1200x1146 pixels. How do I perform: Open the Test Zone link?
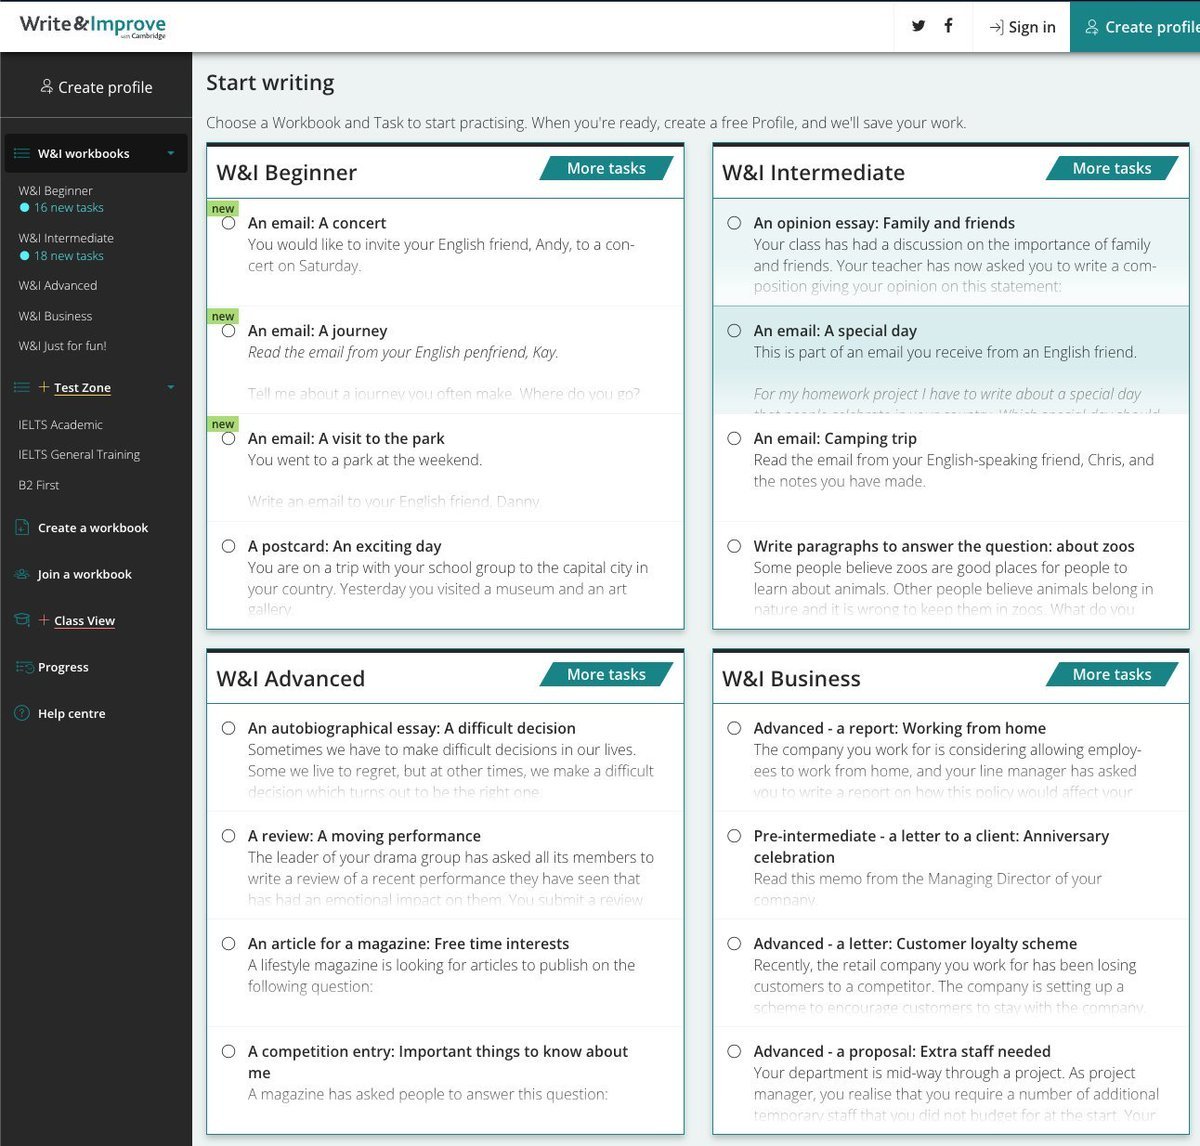coord(82,387)
